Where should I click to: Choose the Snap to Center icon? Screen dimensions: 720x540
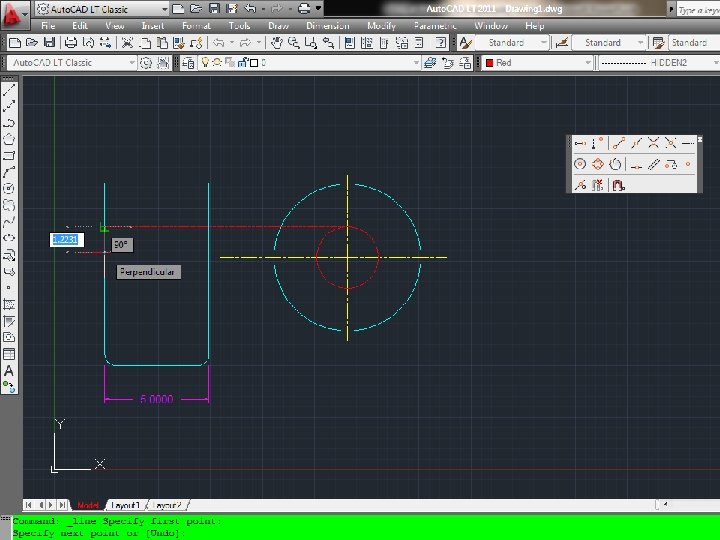click(580, 164)
